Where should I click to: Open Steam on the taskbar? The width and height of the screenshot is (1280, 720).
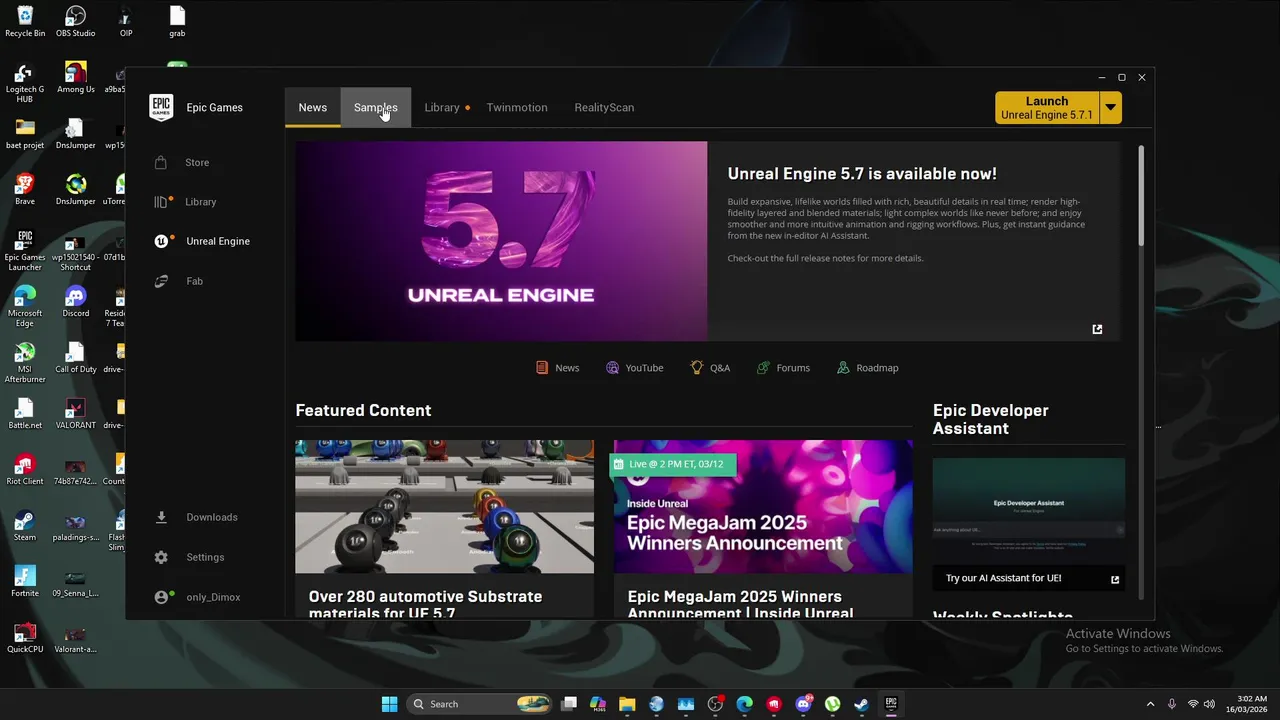861,704
